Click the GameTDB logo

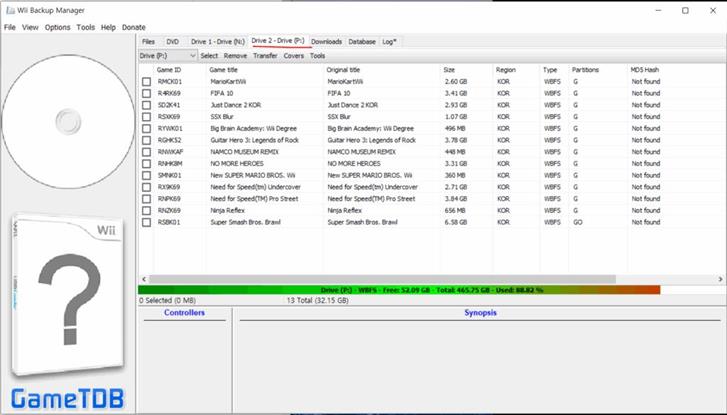pos(68,399)
